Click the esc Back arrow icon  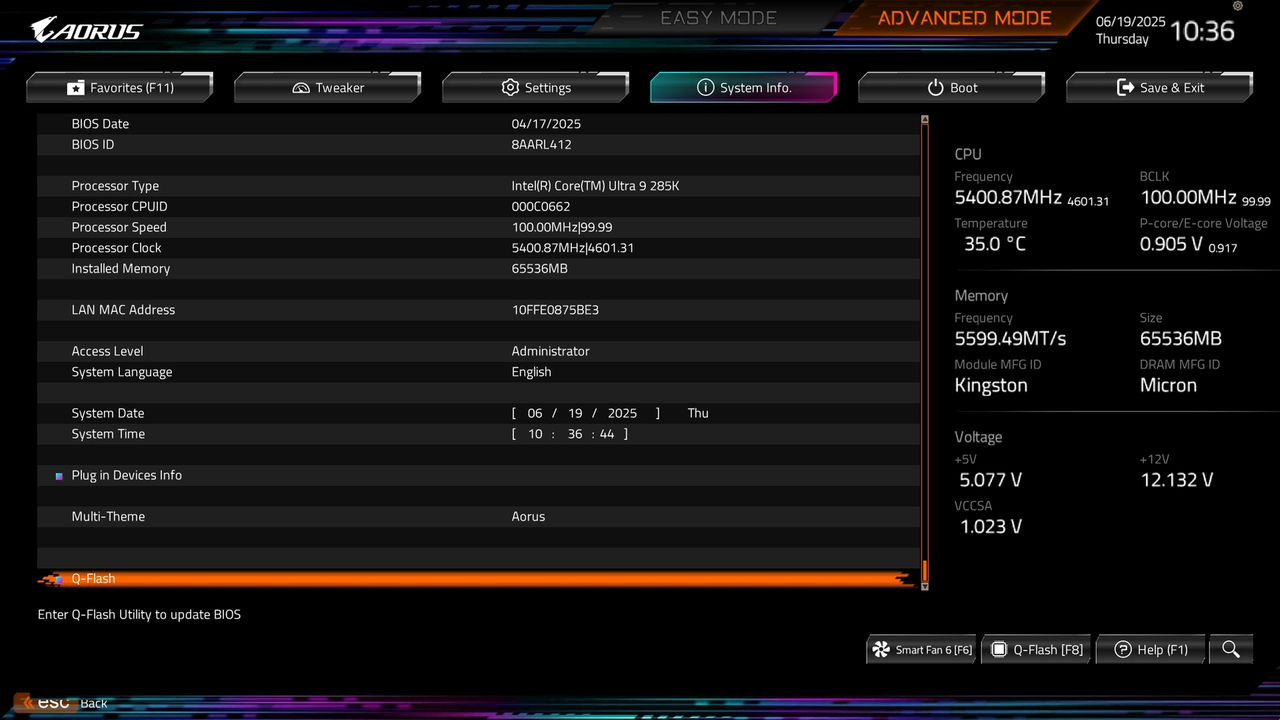tap(28, 703)
